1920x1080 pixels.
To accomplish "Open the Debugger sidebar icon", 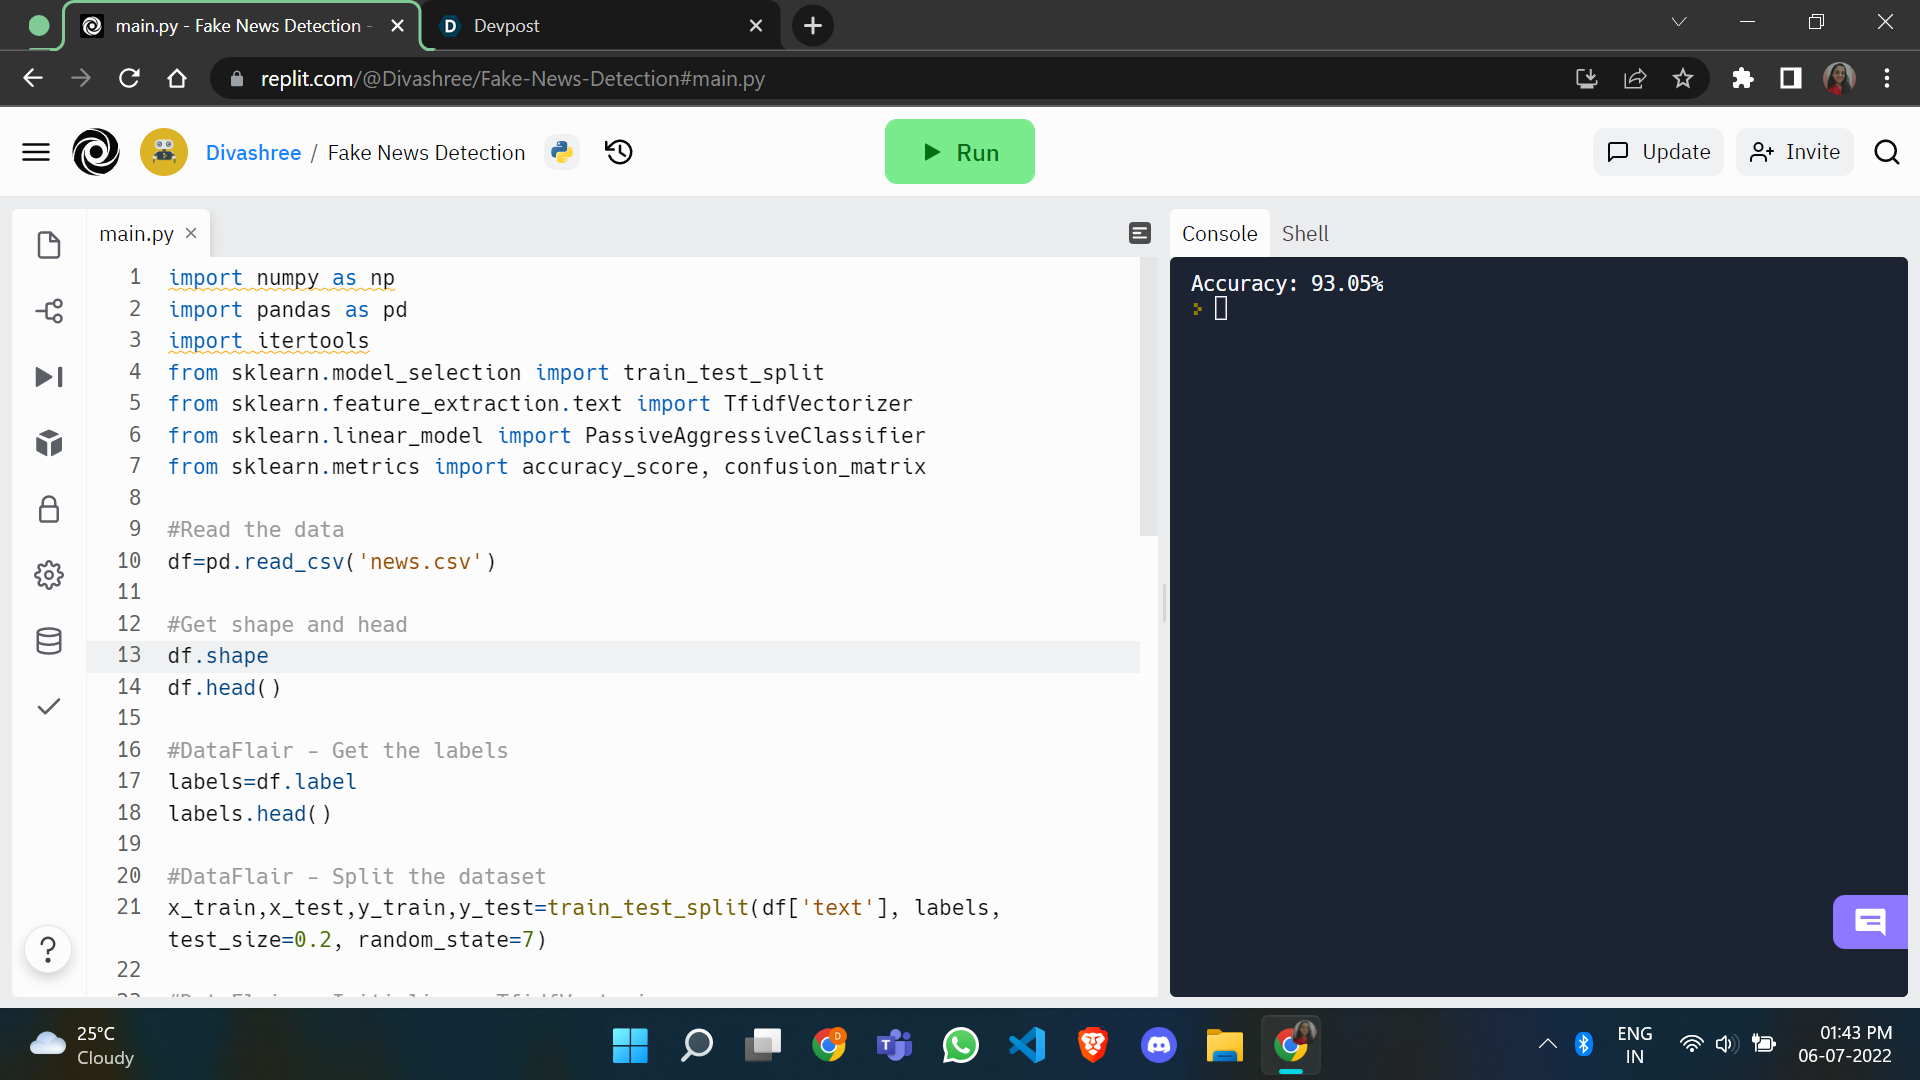I will (x=48, y=377).
